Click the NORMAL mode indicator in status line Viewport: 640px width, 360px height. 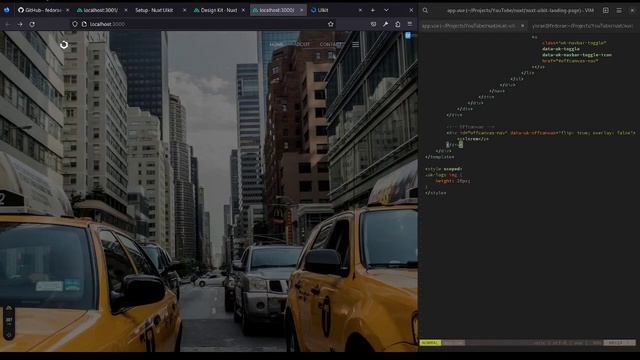click(430, 343)
